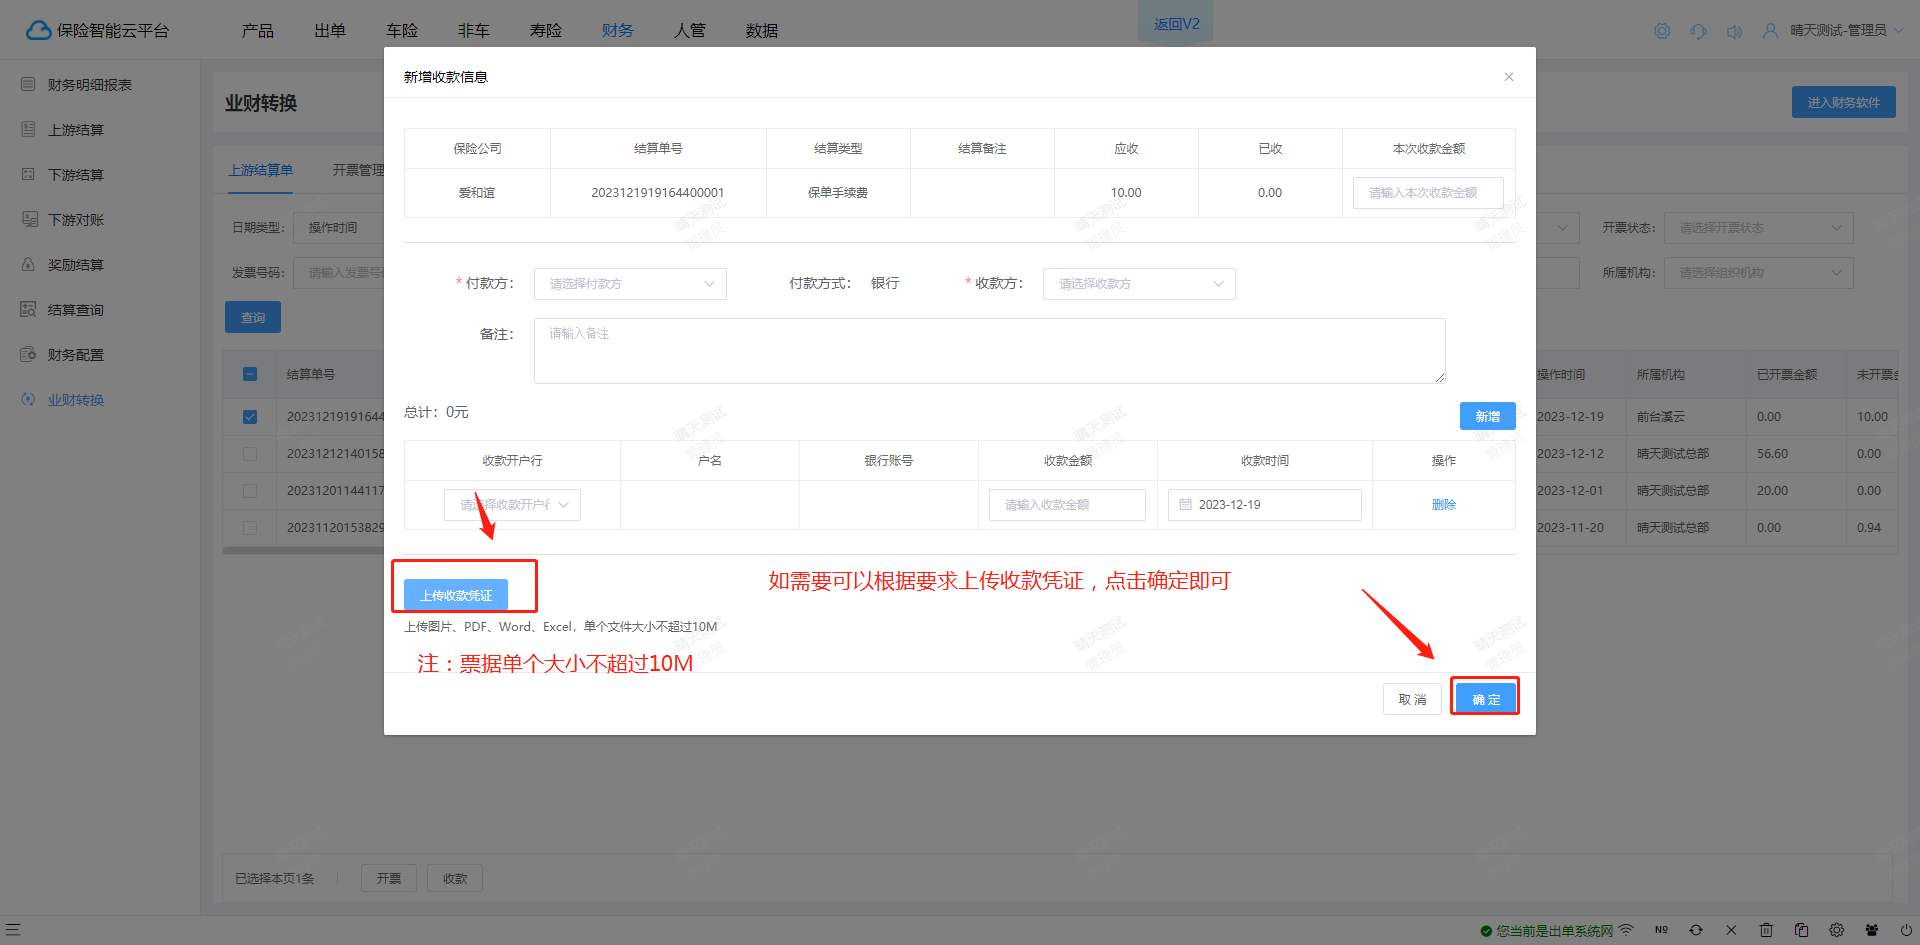Image resolution: width=1920 pixels, height=945 pixels.
Task: Click the cloud platform logo icon
Action: pyautogui.click(x=38, y=31)
